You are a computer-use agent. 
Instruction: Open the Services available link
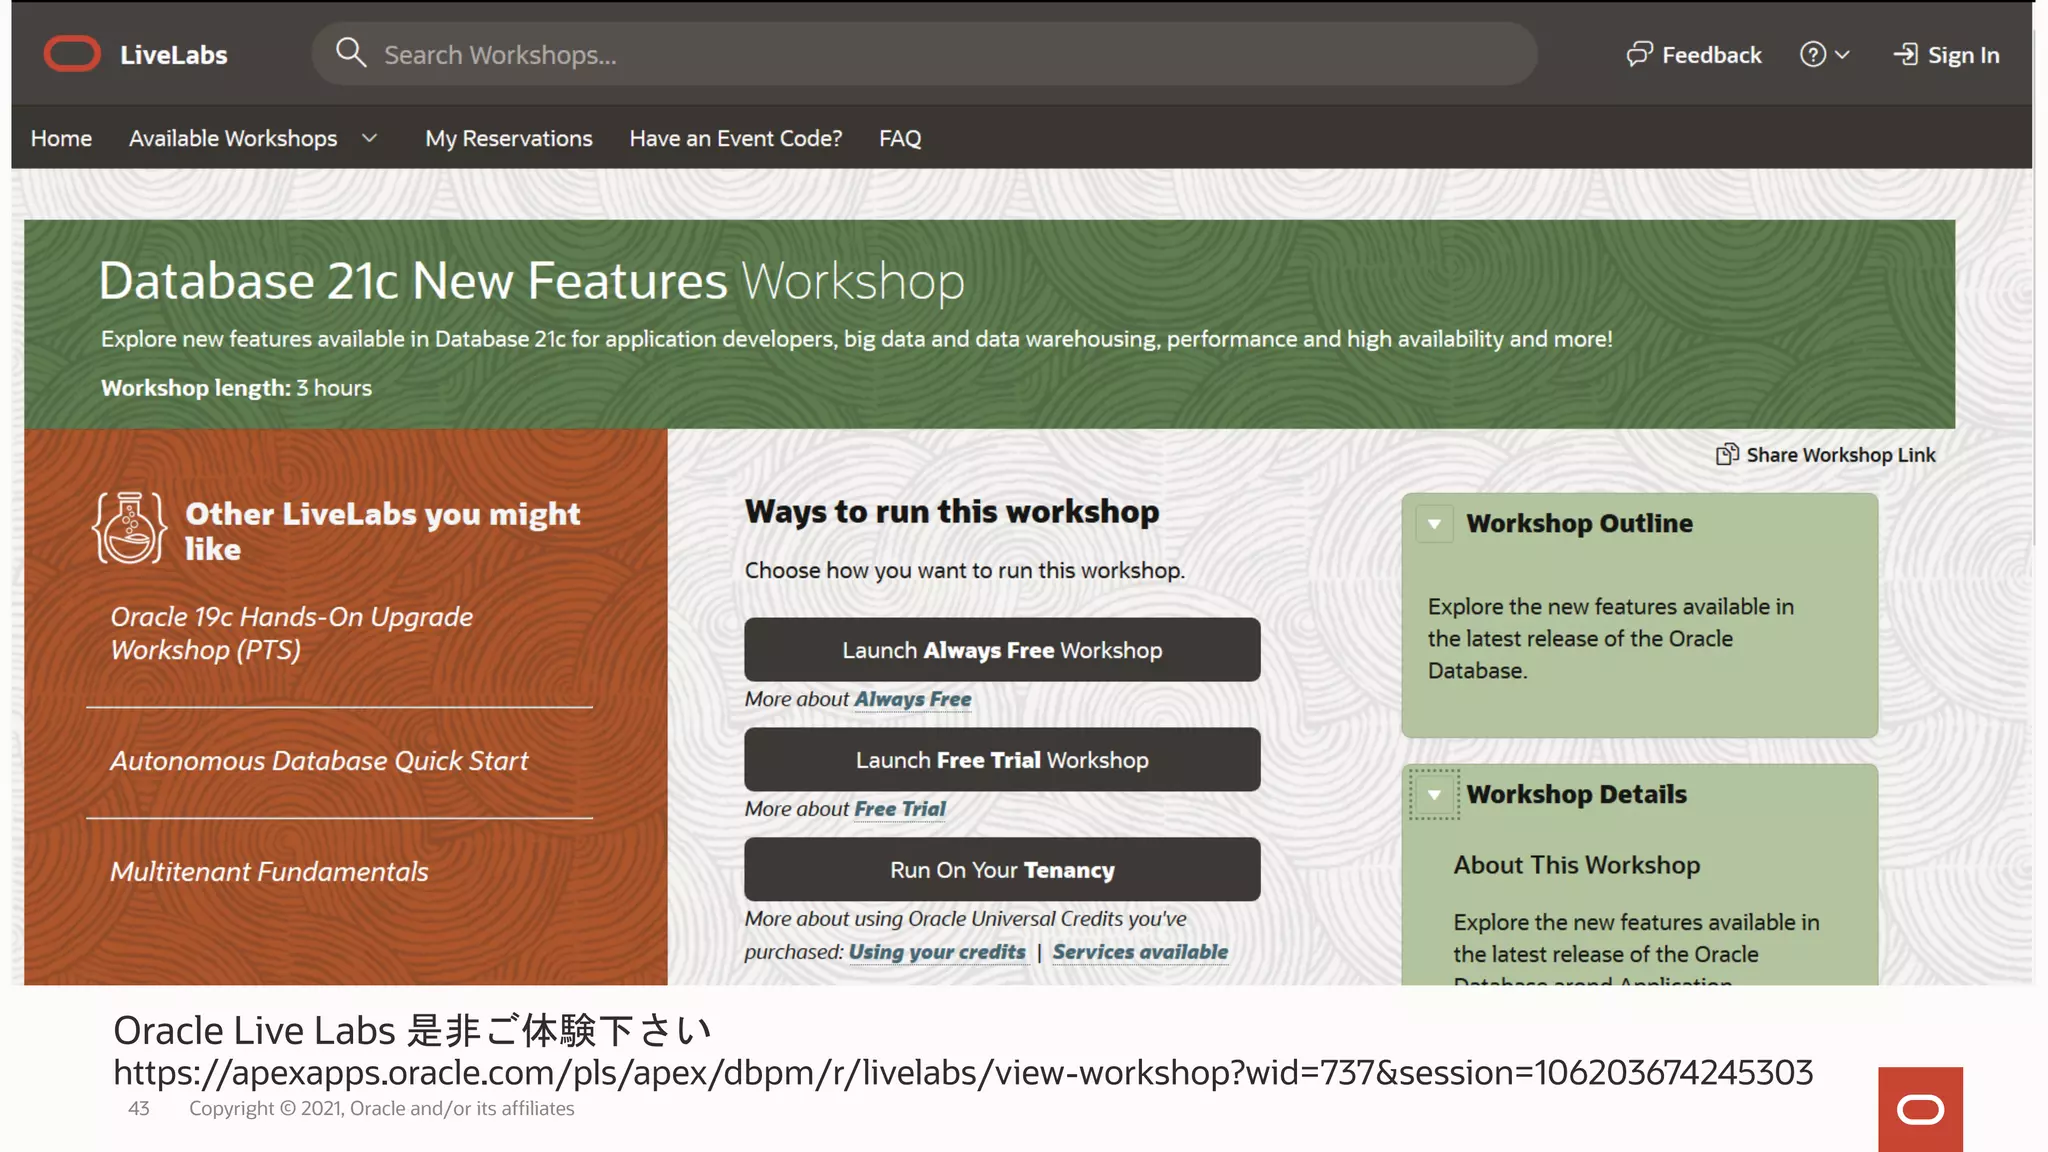1140,952
